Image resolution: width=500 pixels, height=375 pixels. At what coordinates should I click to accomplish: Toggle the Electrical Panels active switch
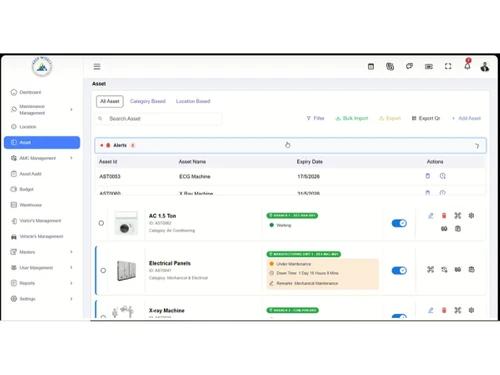click(399, 270)
